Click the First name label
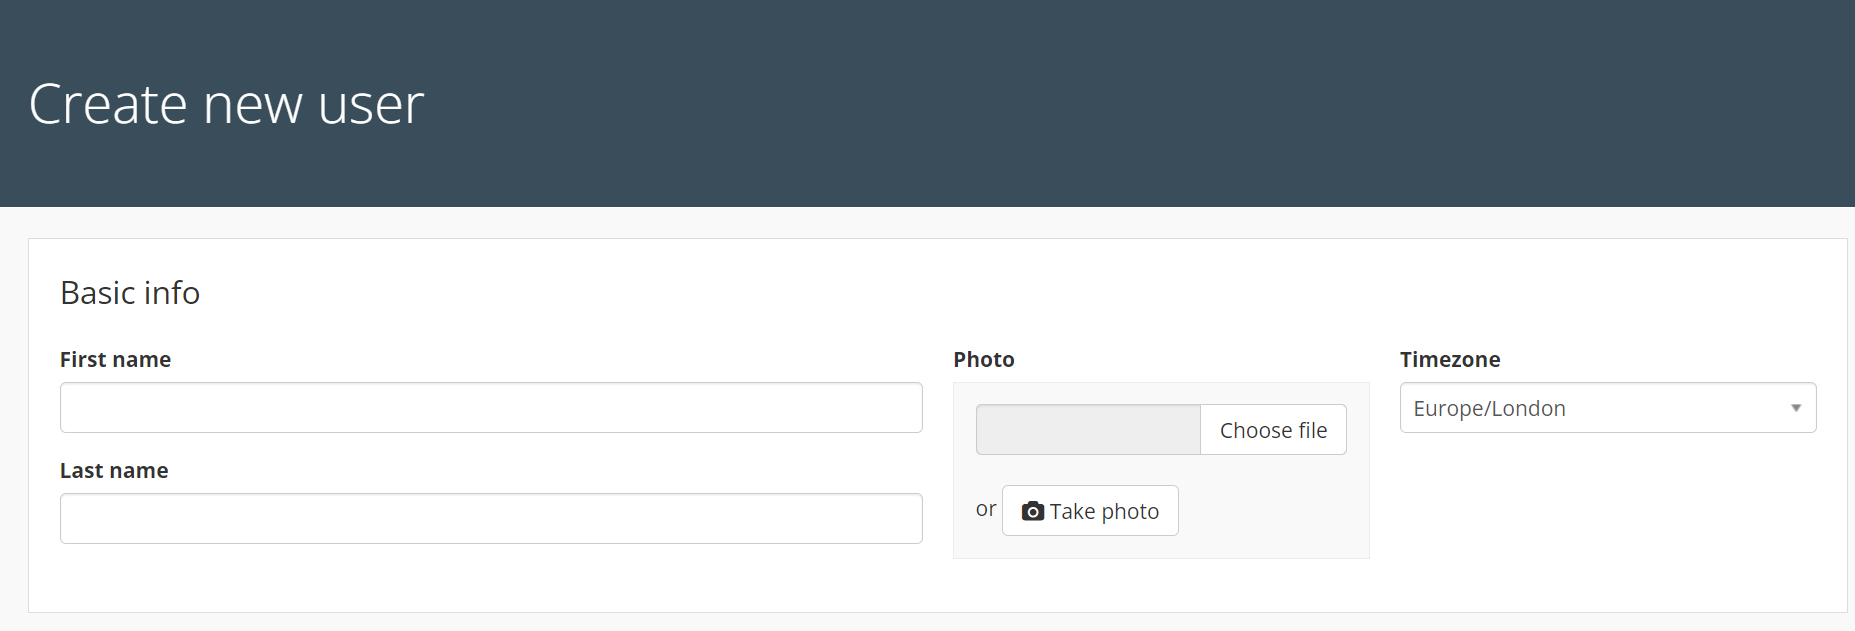This screenshot has width=1855, height=631. [115, 359]
